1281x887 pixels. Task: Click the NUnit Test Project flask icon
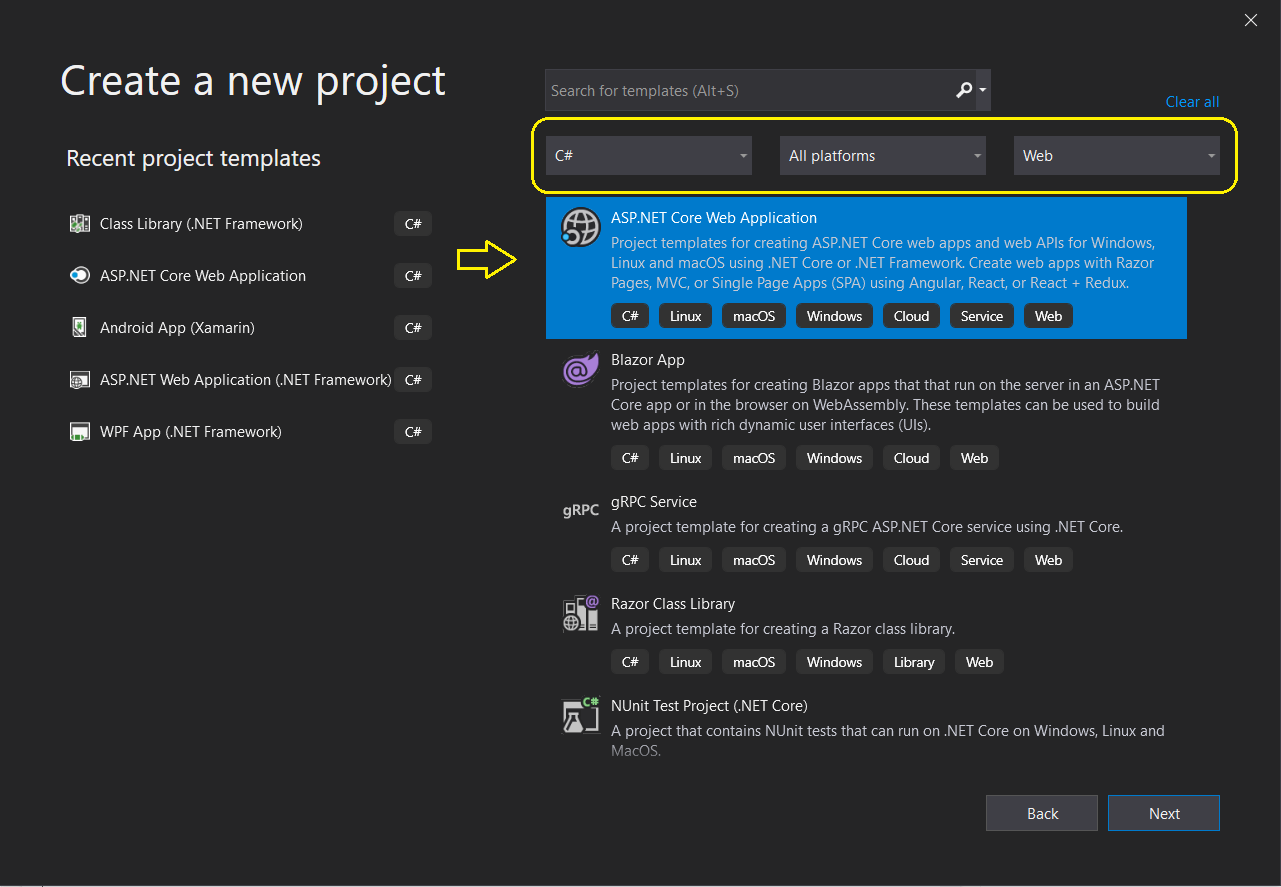(x=580, y=715)
